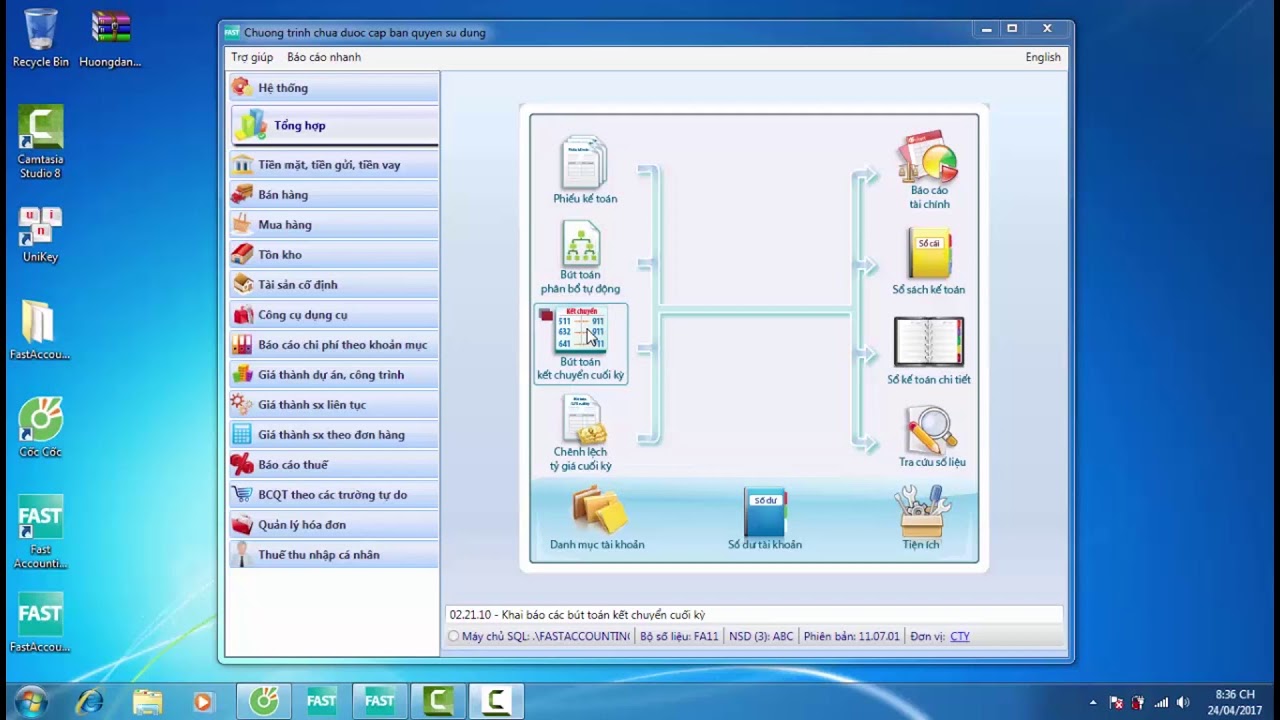Select Hệ thống sidebar module
Viewport: 1280px width, 720px height.
click(x=334, y=88)
